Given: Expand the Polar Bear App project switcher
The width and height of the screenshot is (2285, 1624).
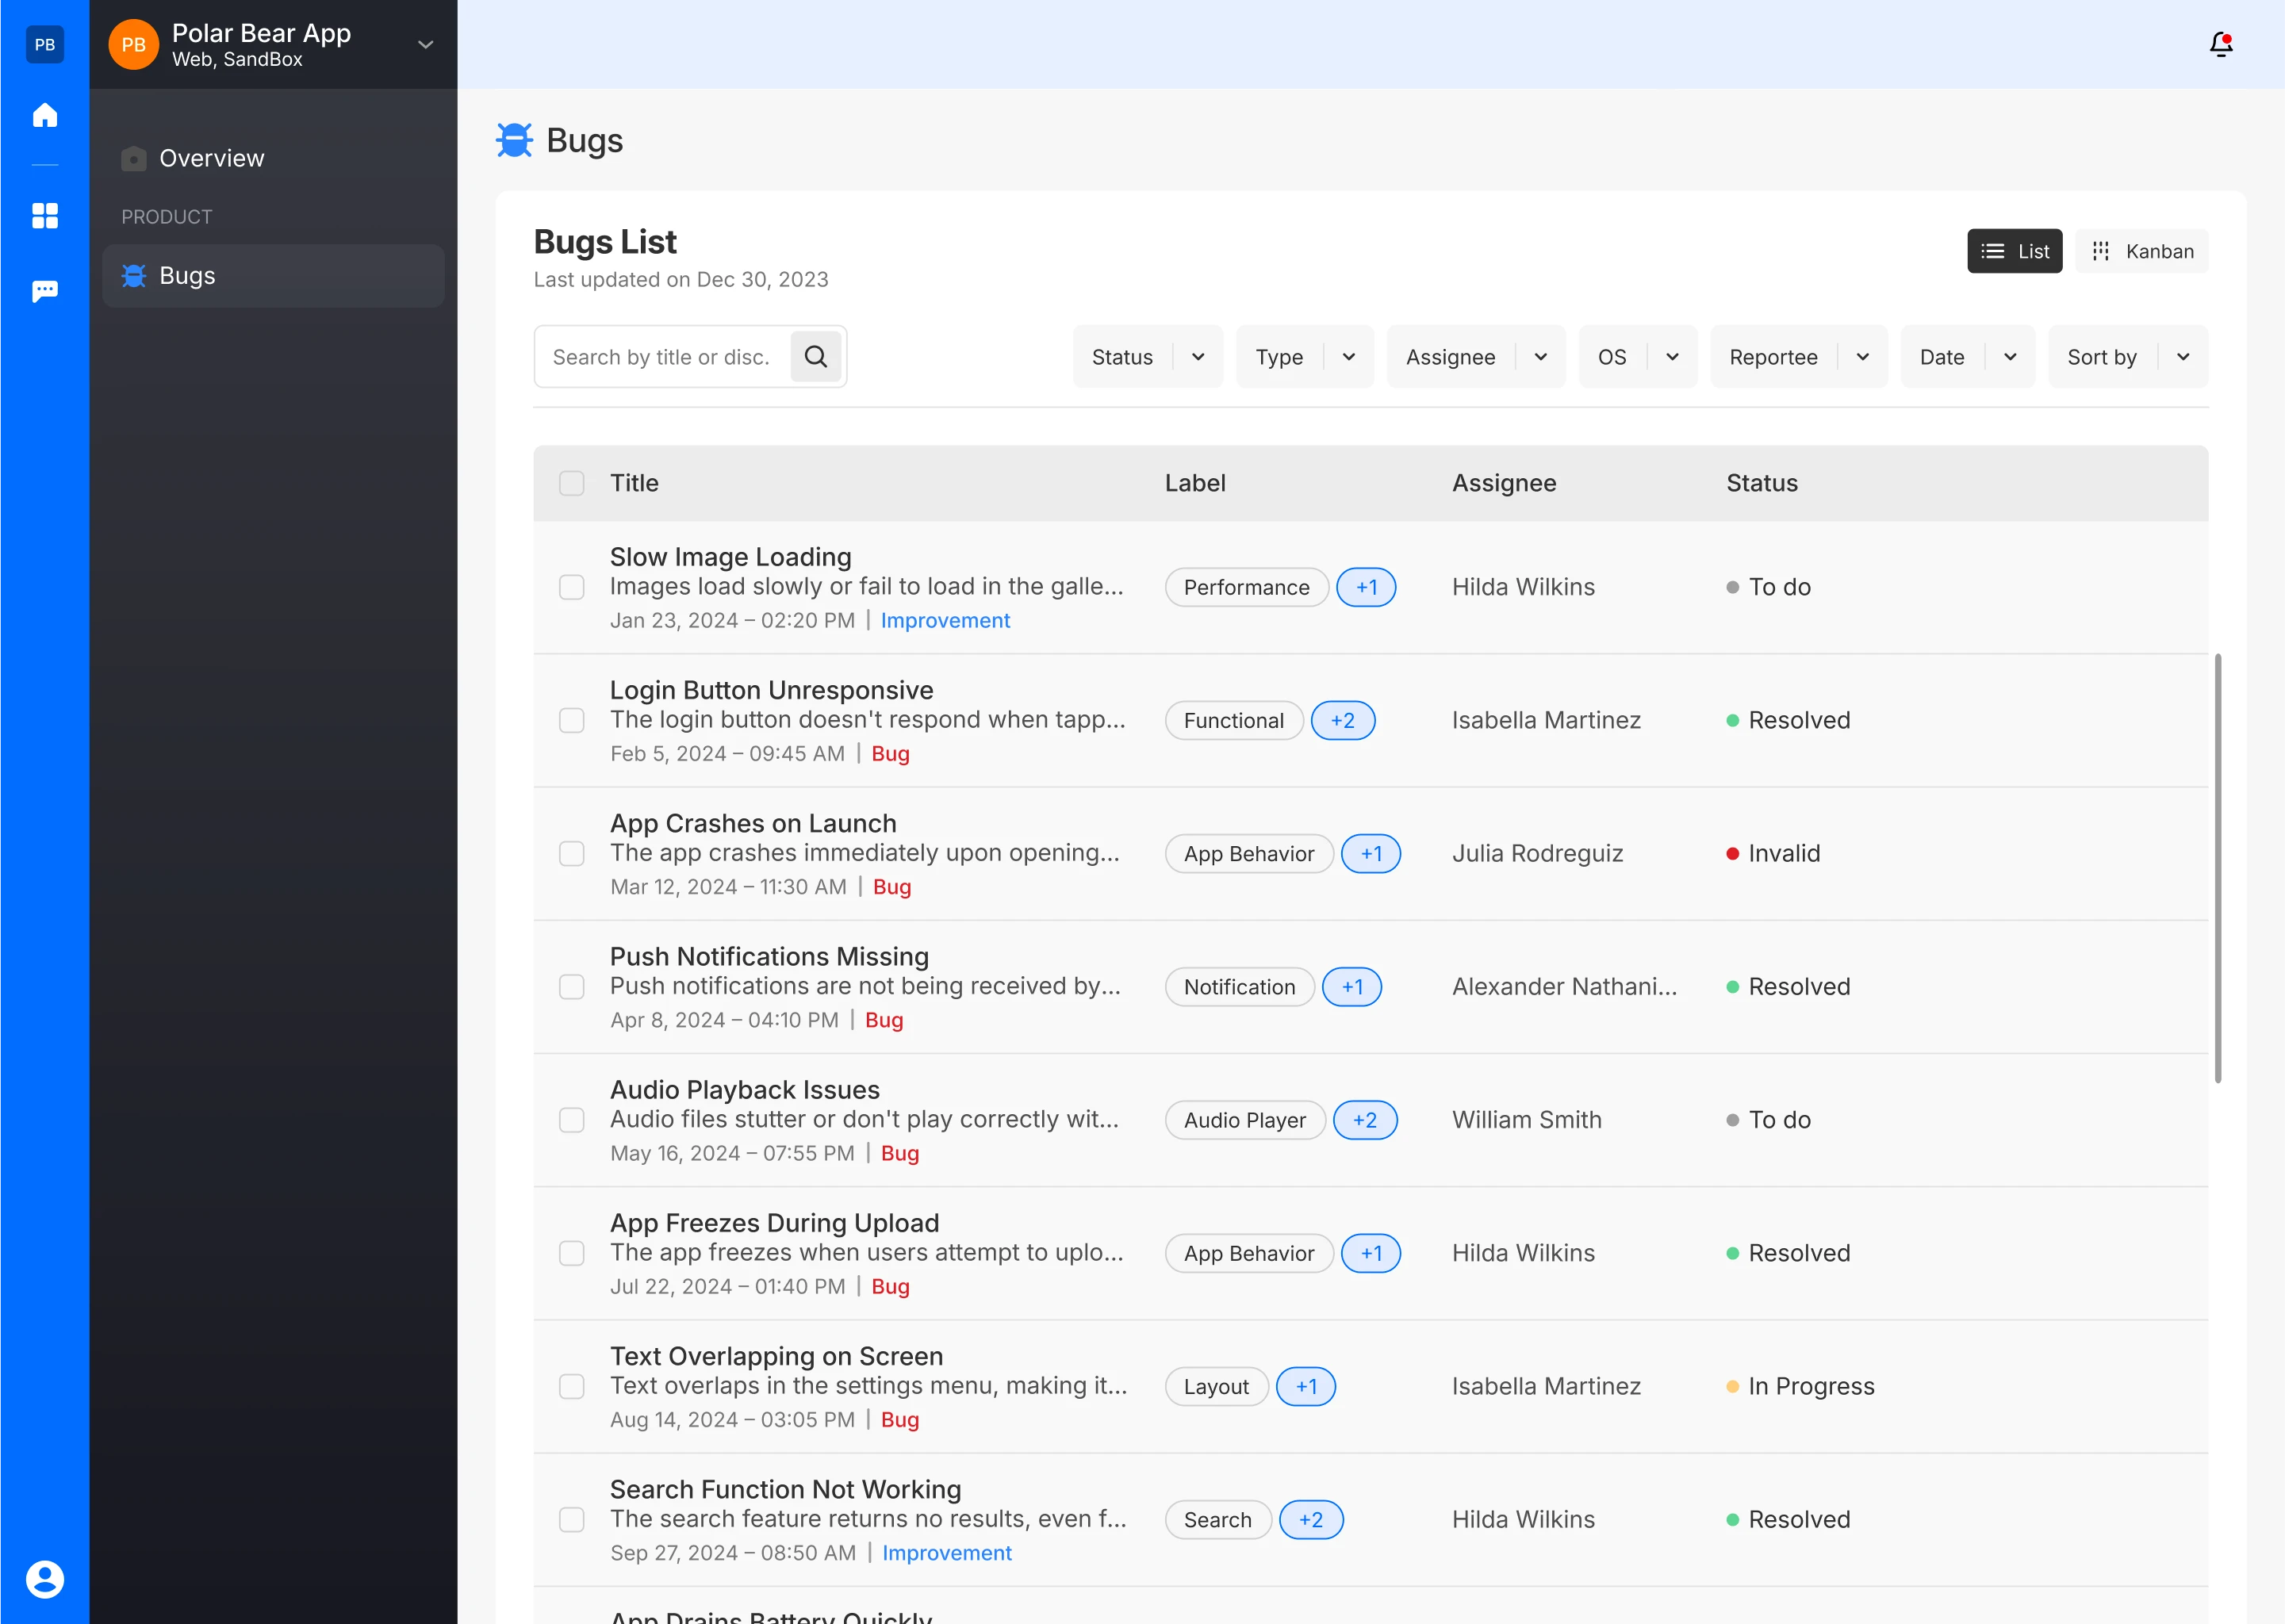Looking at the screenshot, I should [x=425, y=44].
